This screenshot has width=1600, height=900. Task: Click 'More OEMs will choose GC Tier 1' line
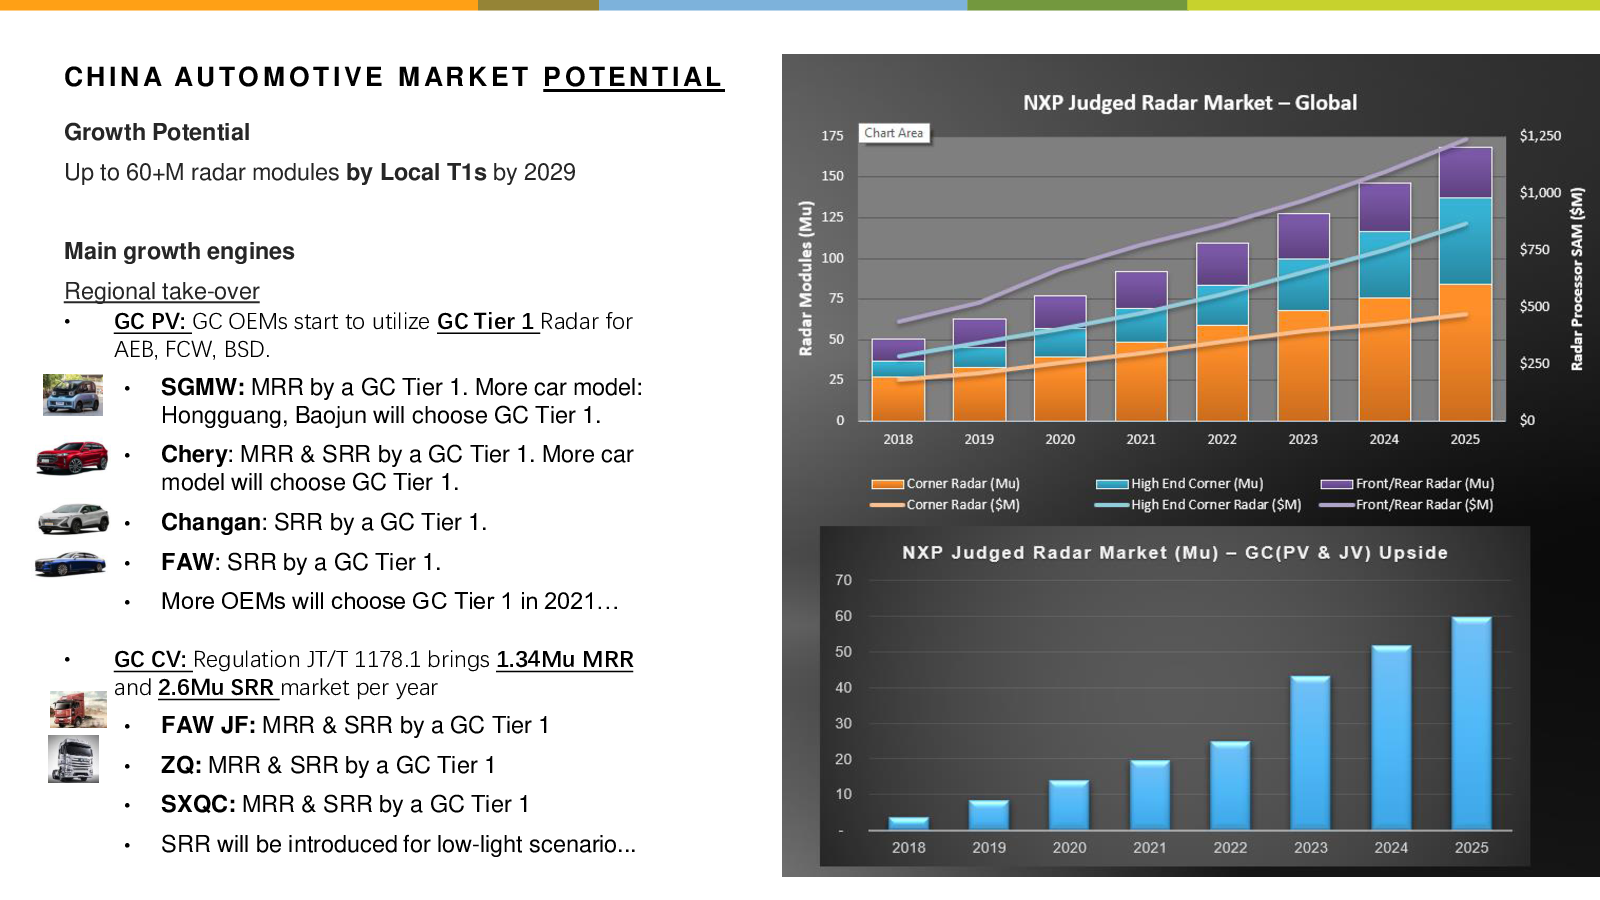pos(390,601)
